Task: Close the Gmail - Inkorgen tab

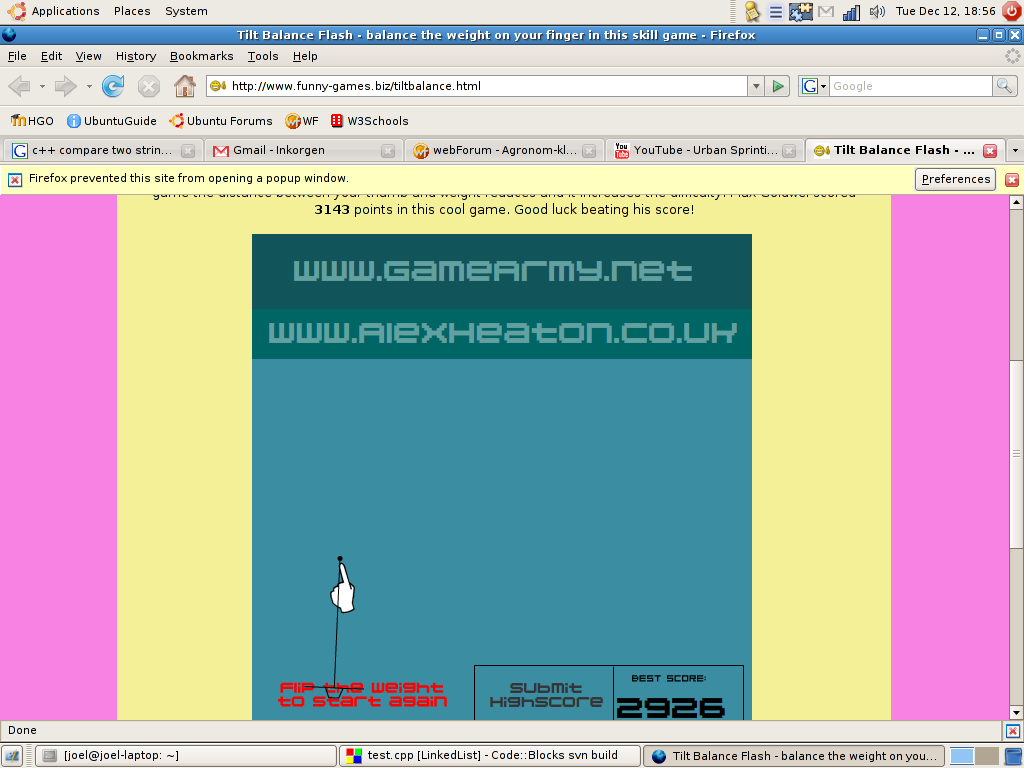Action: click(x=388, y=151)
